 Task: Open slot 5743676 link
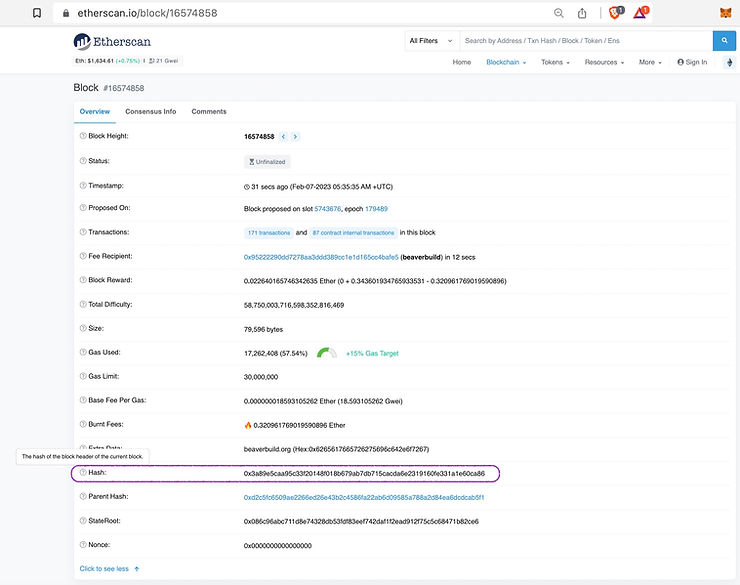[328, 209]
